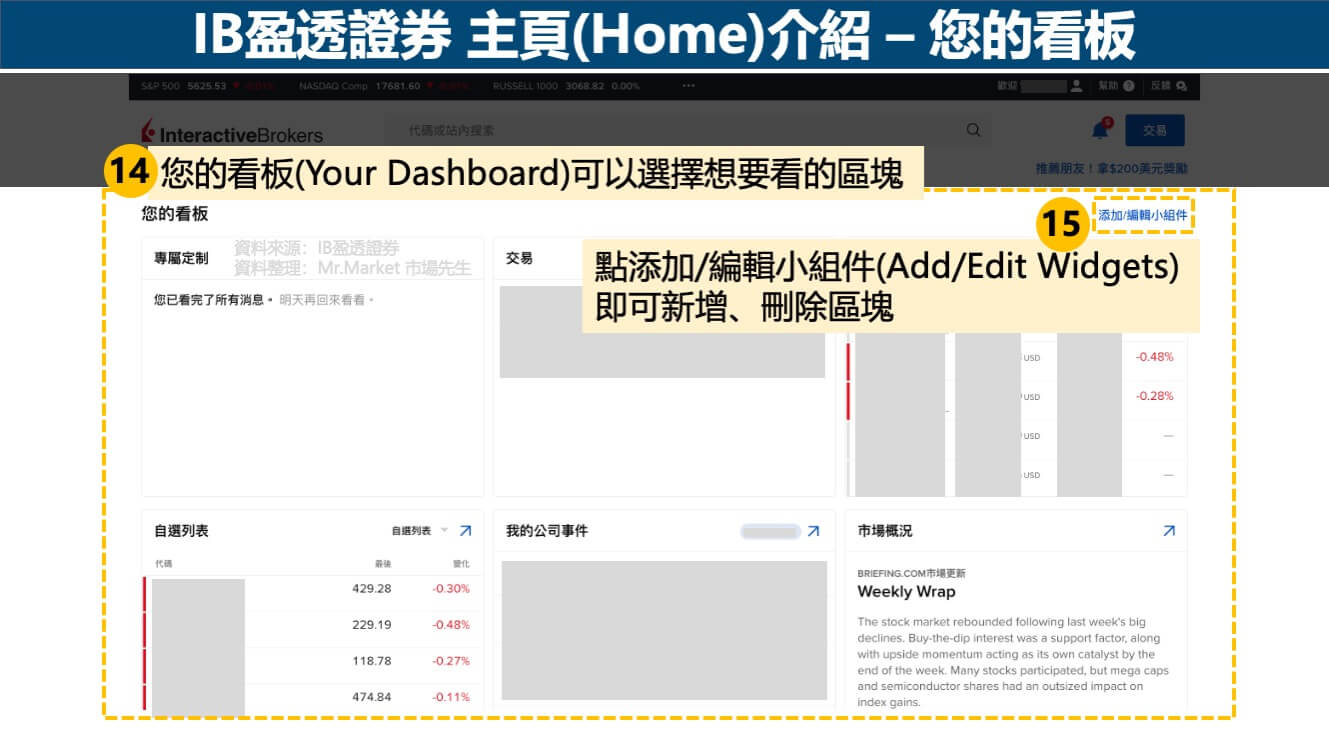Click 添加/編輯小組件 link

pos(1143,215)
